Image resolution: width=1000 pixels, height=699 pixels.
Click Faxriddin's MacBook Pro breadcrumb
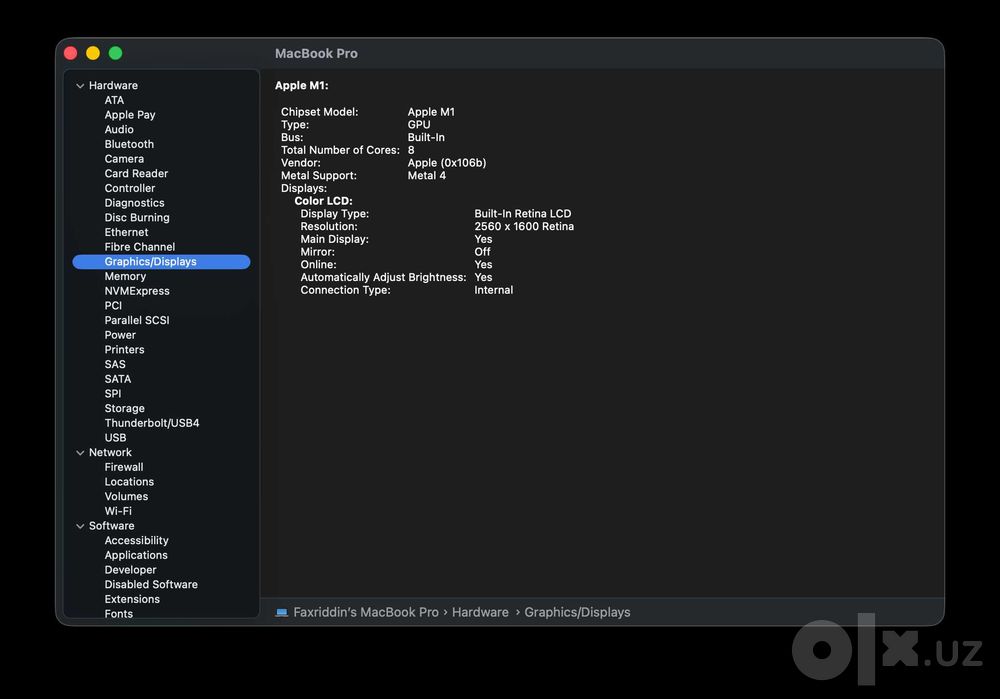366,612
